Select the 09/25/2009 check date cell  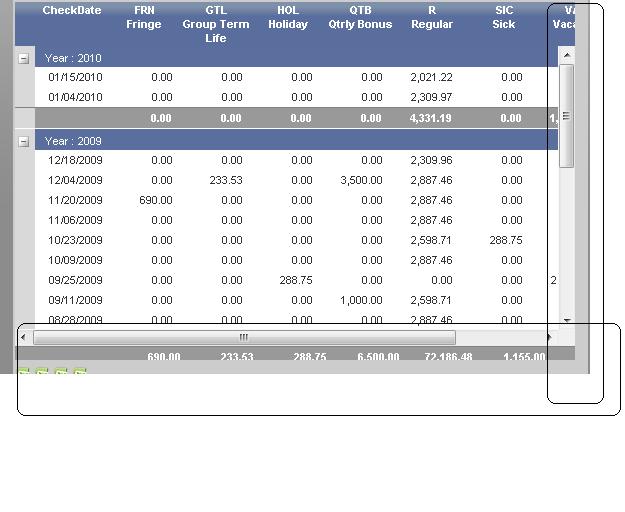pos(75,280)
